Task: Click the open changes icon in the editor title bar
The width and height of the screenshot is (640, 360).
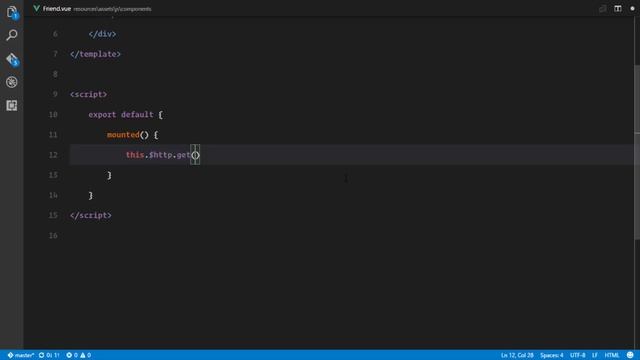Action: (602, 9)
